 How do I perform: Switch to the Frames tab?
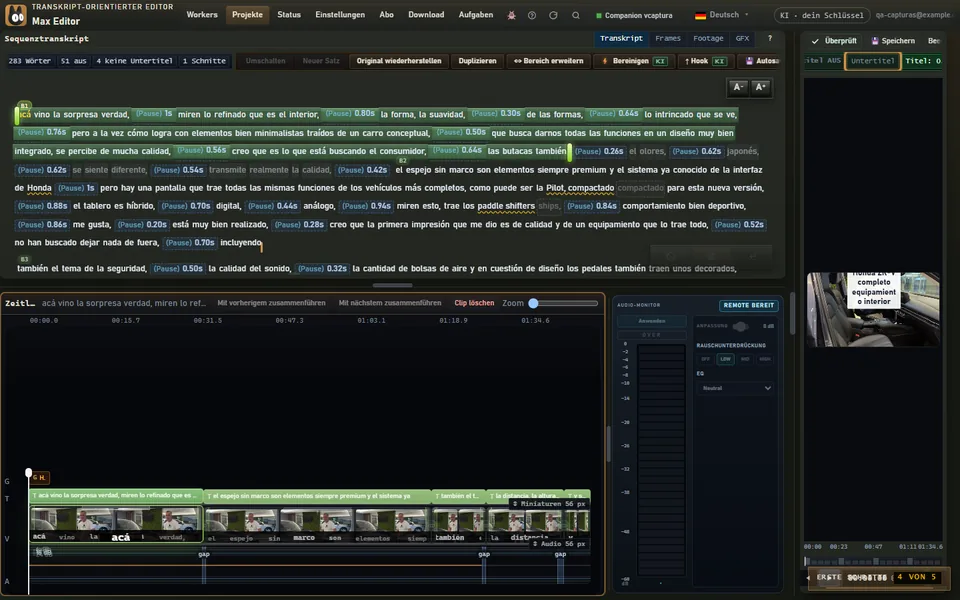click(667, 39)
